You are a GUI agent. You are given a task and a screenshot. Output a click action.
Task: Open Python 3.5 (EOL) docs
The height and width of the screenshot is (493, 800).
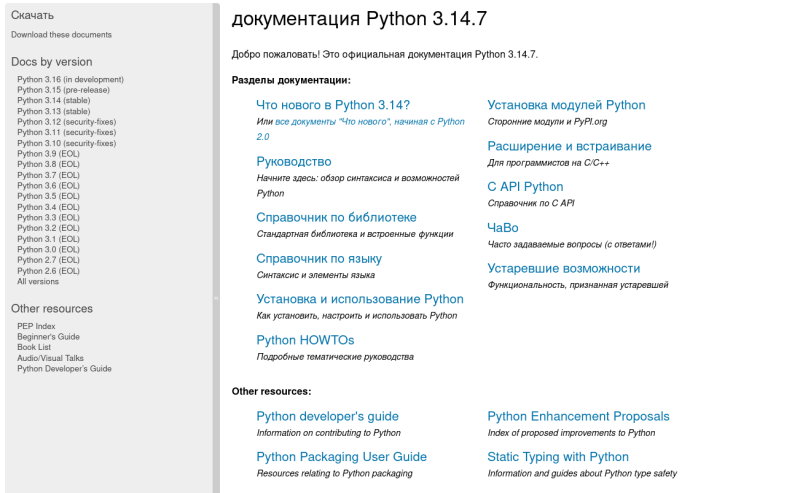pos(48,196)
